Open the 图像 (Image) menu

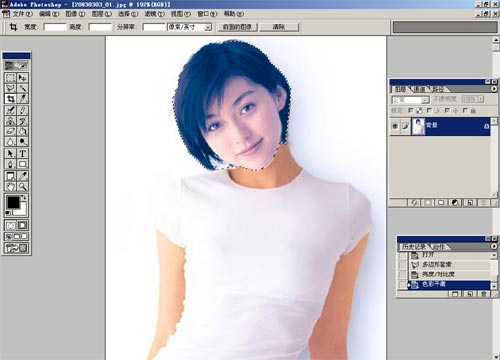75,14
